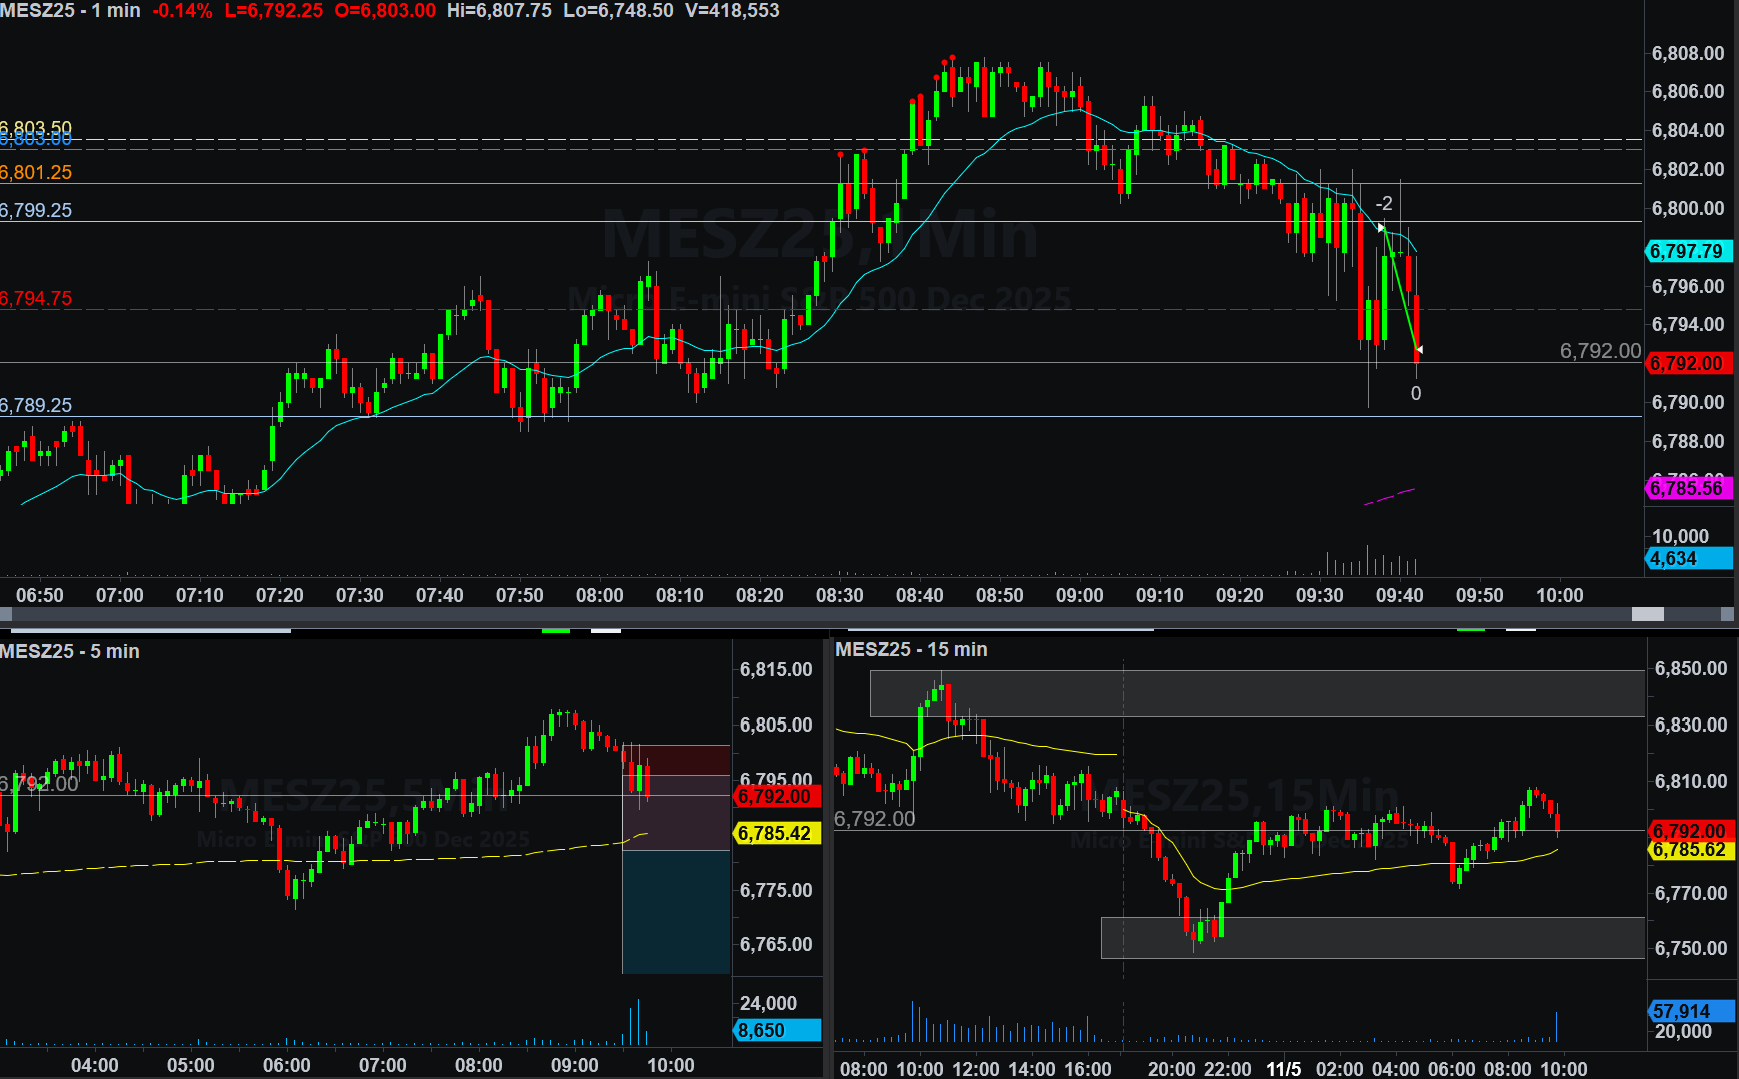Select the green tab indicator above 5 min chart
This screenshot has height=1079, width=1739.
click(555, 630)
